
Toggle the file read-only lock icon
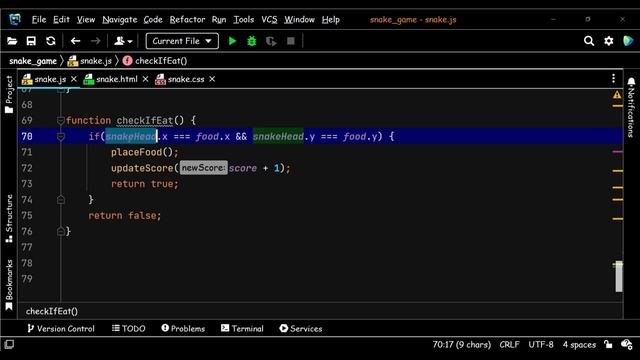(608, 344)
